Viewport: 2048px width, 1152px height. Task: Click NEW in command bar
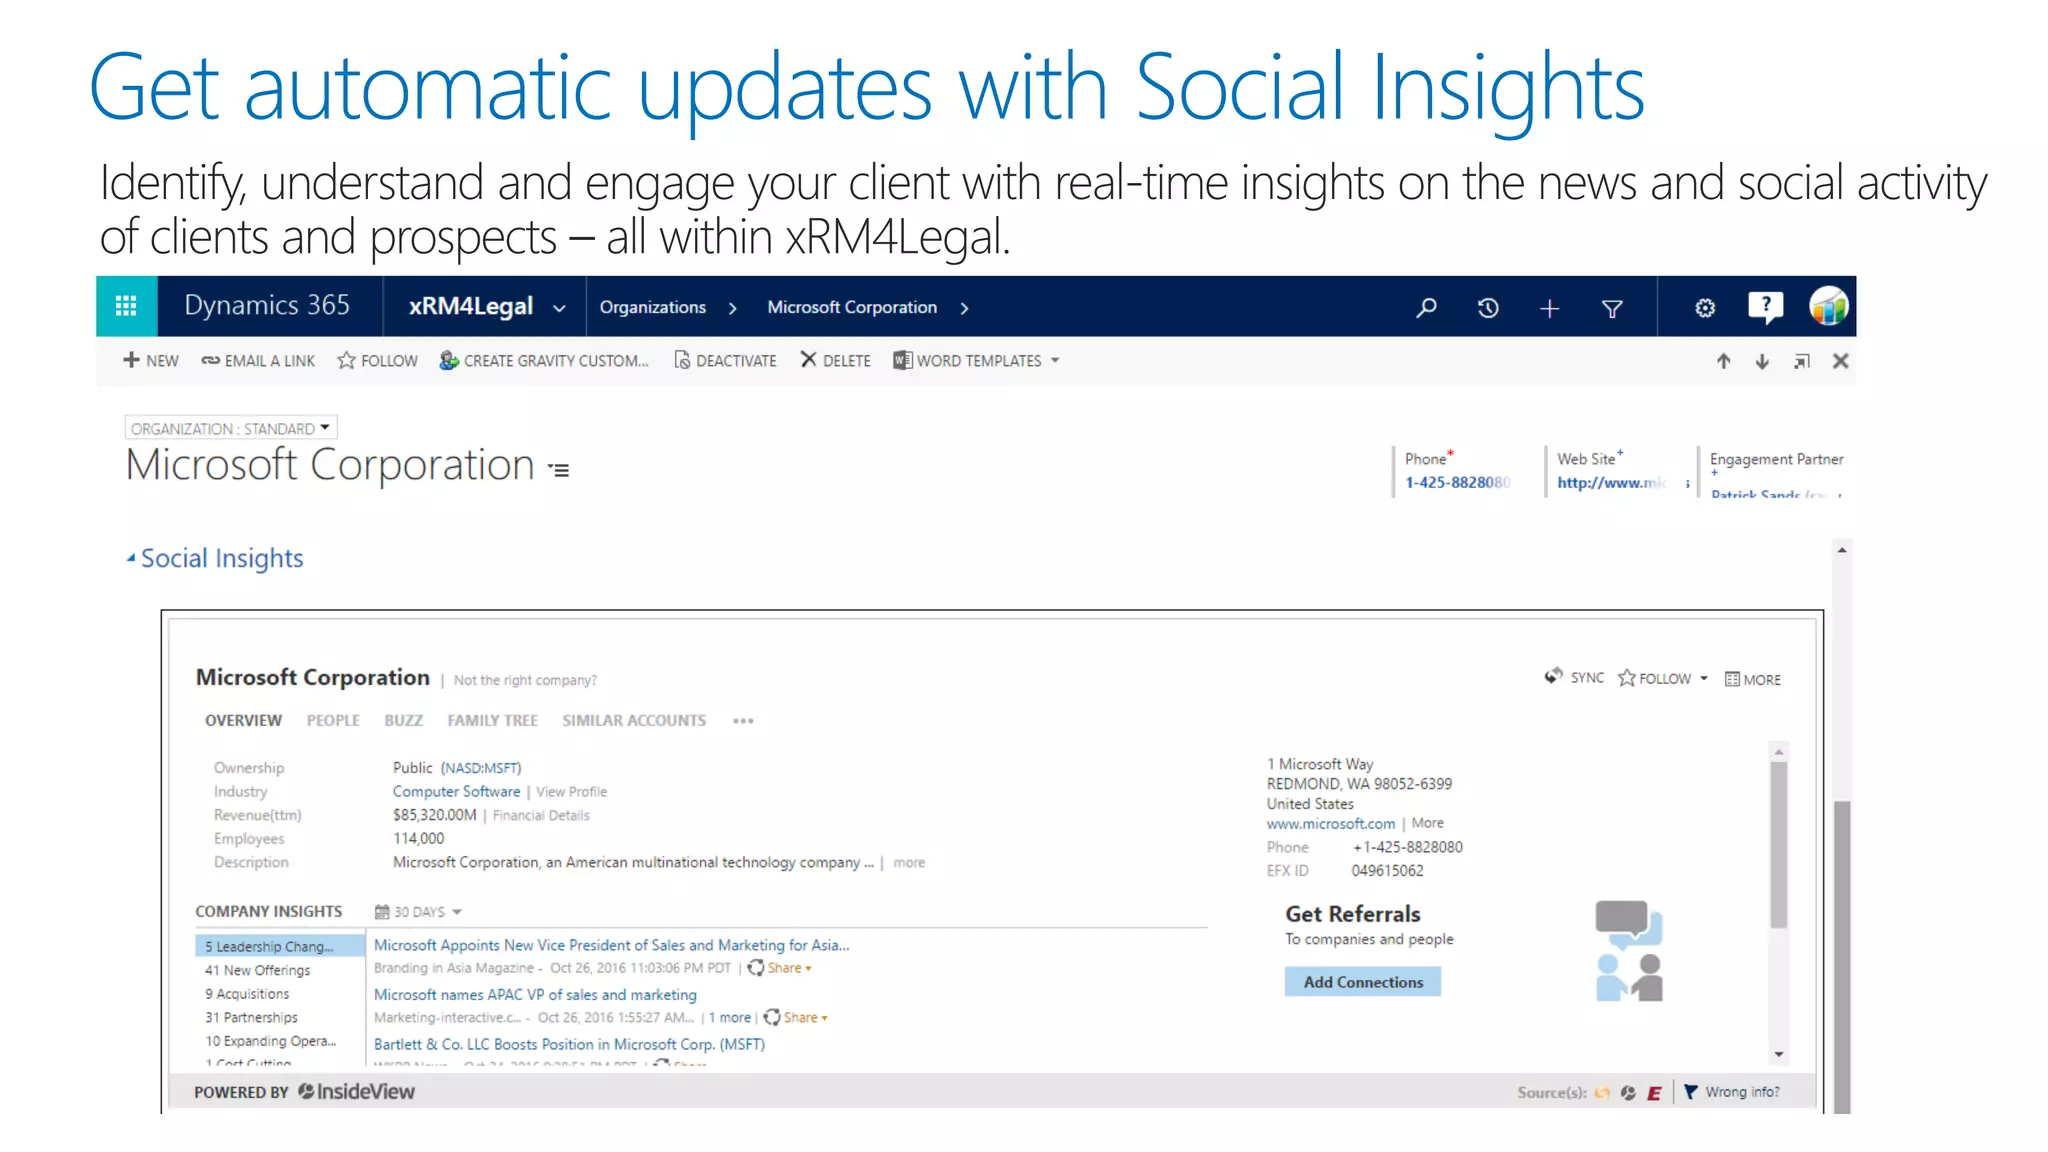pos(151,360)
